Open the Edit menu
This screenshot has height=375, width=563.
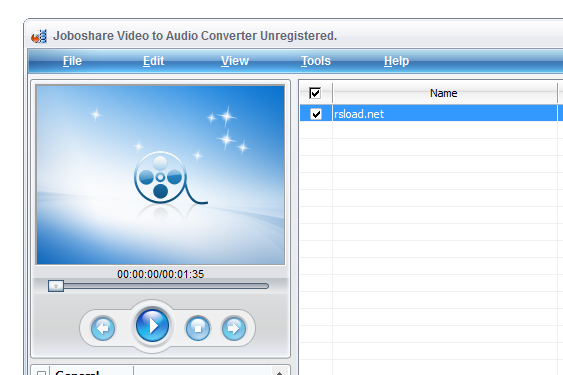[x=153, y=61]
